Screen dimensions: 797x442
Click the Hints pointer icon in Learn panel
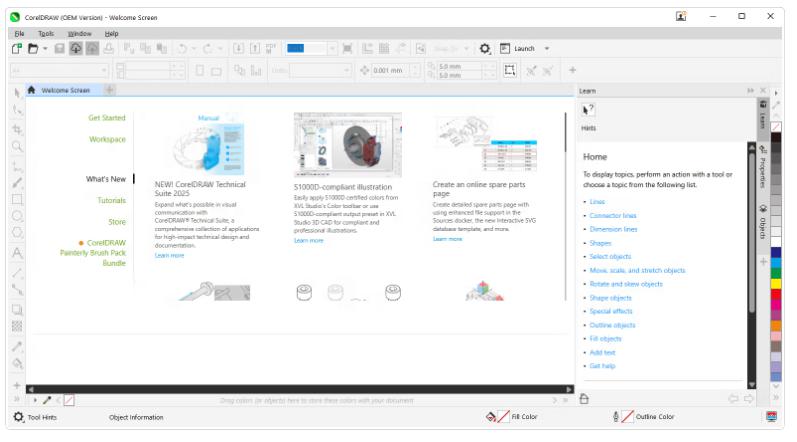588,109
